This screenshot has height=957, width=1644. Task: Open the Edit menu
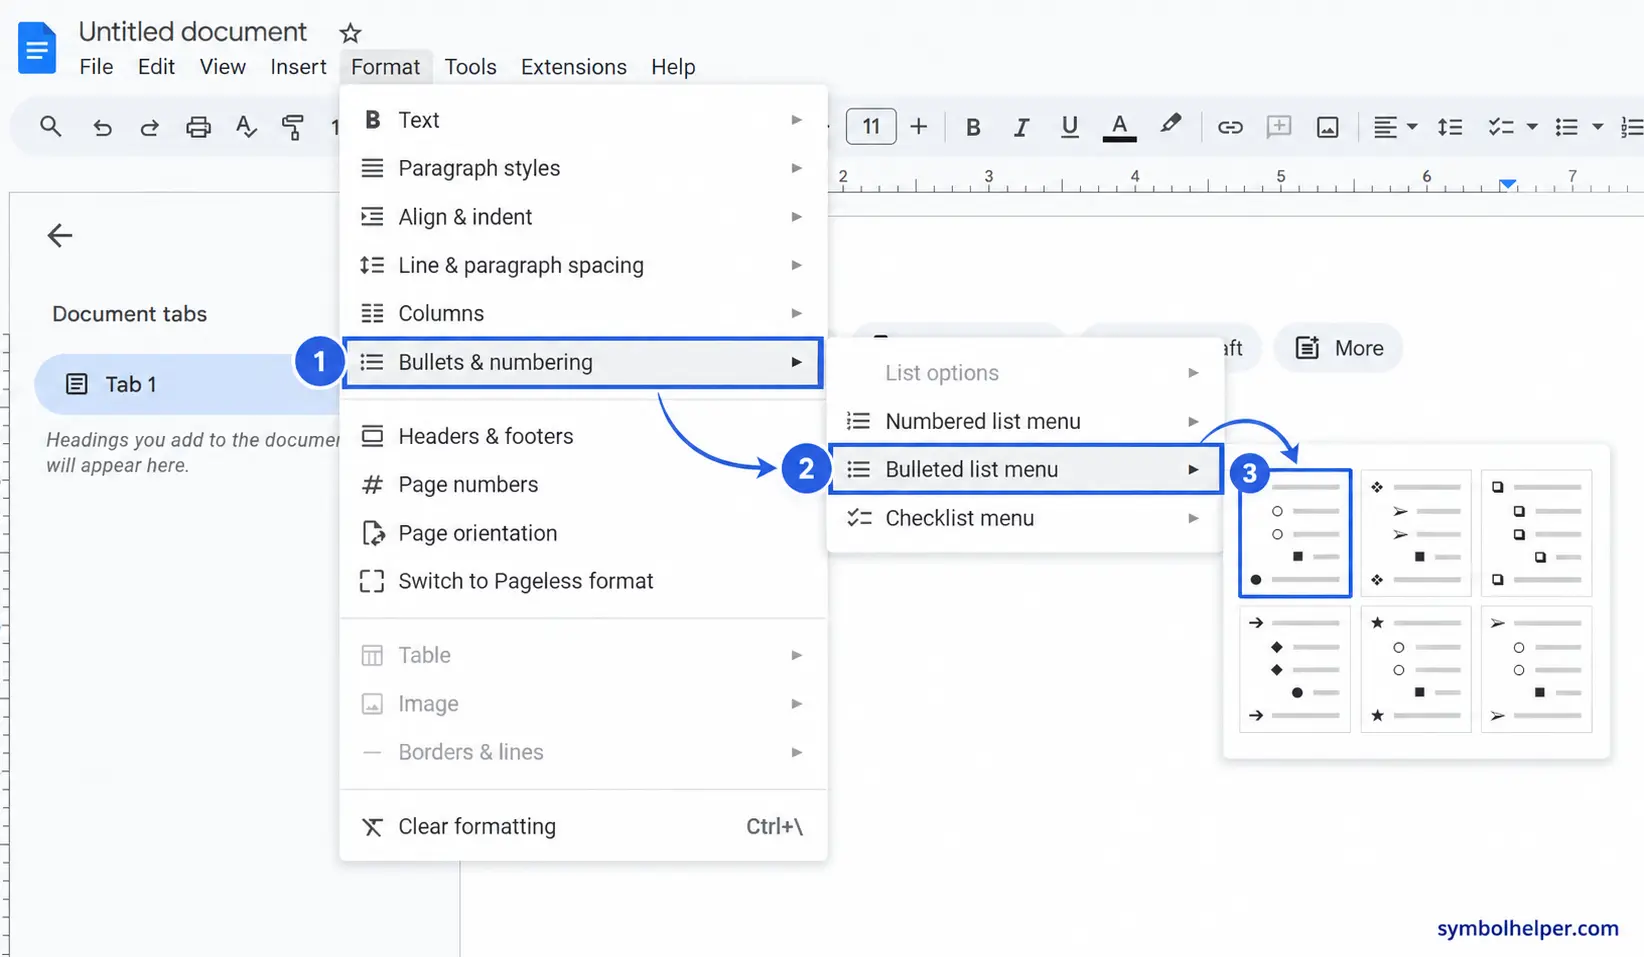click(156, 67)
